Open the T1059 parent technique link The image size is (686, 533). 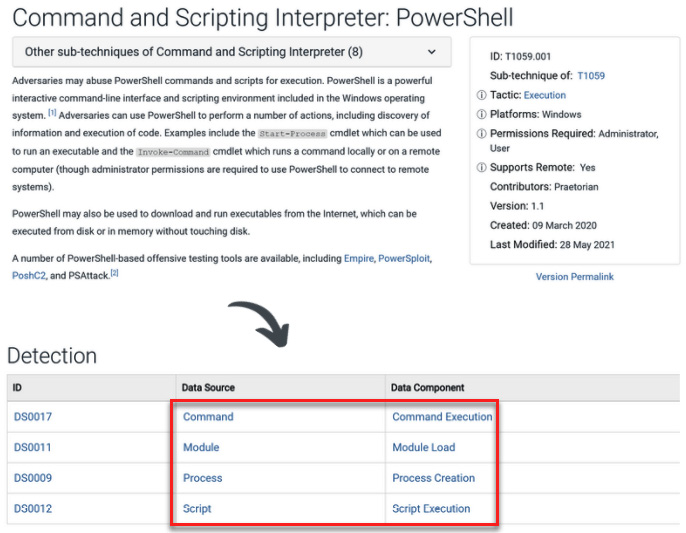pyautogui.click(x=591, y=76)
